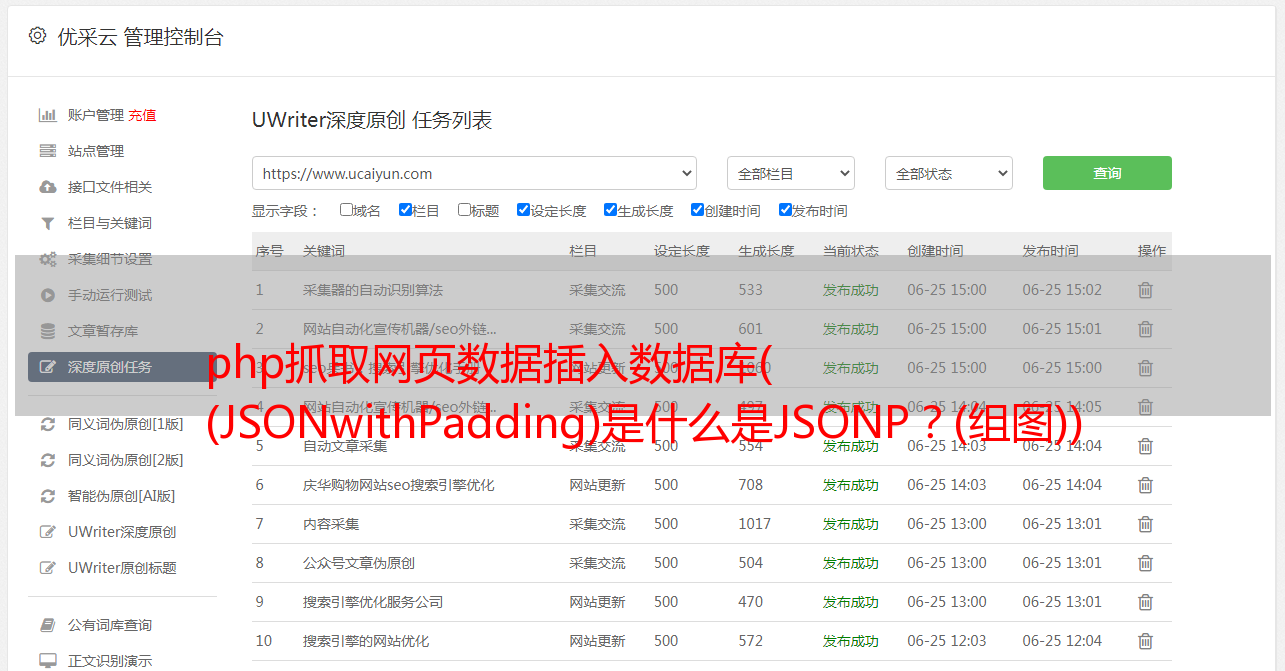Delete the task 自动文章采集

tap(1145, 446)
